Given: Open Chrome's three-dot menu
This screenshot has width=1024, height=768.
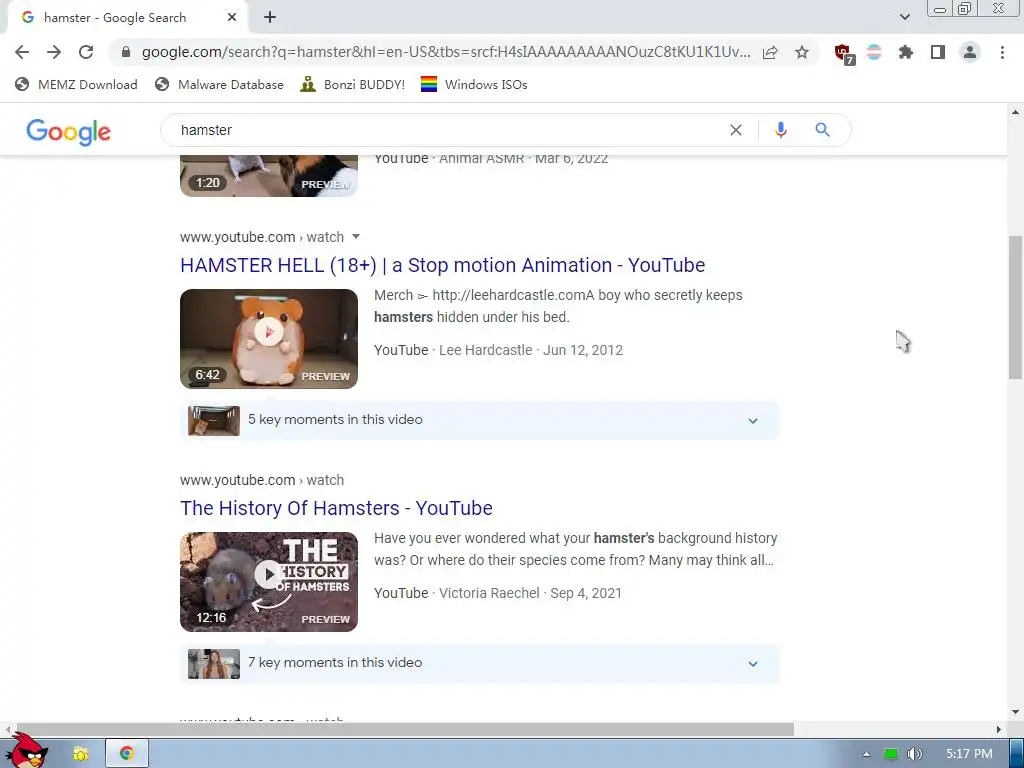Looking at the screenshot, I should [x=1002, y=52].
